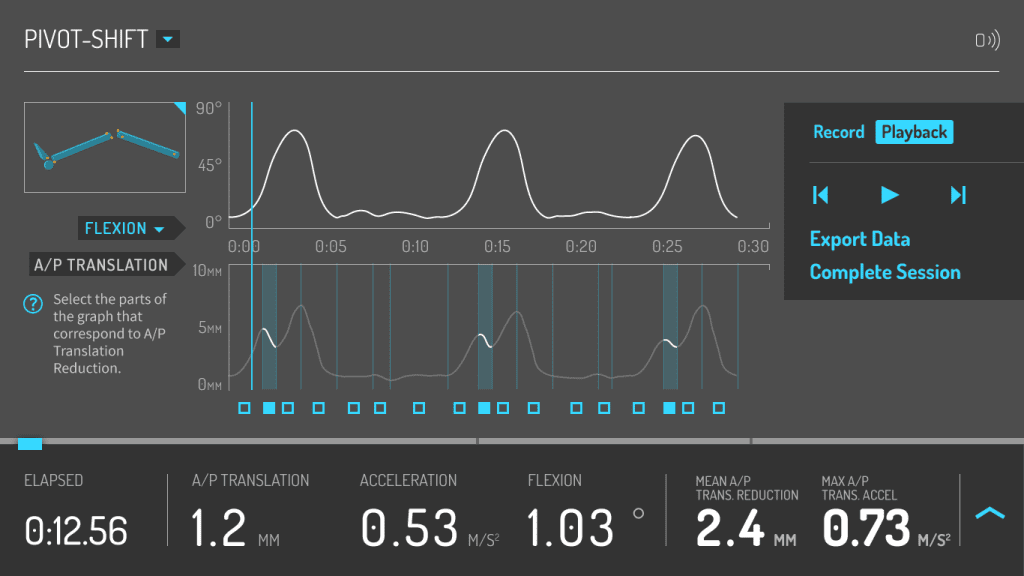
Task: Switch to the Record tab
Action: [838, 132]
